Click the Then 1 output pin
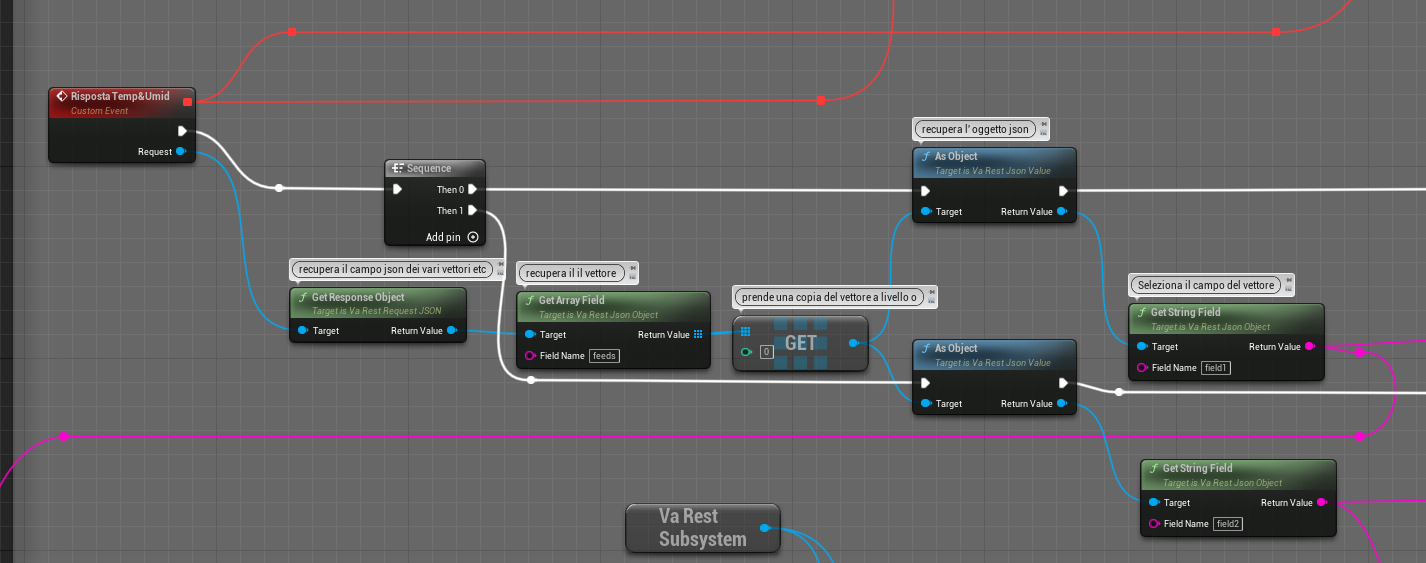The image size is (1426, 563). (x=473, y=210)
